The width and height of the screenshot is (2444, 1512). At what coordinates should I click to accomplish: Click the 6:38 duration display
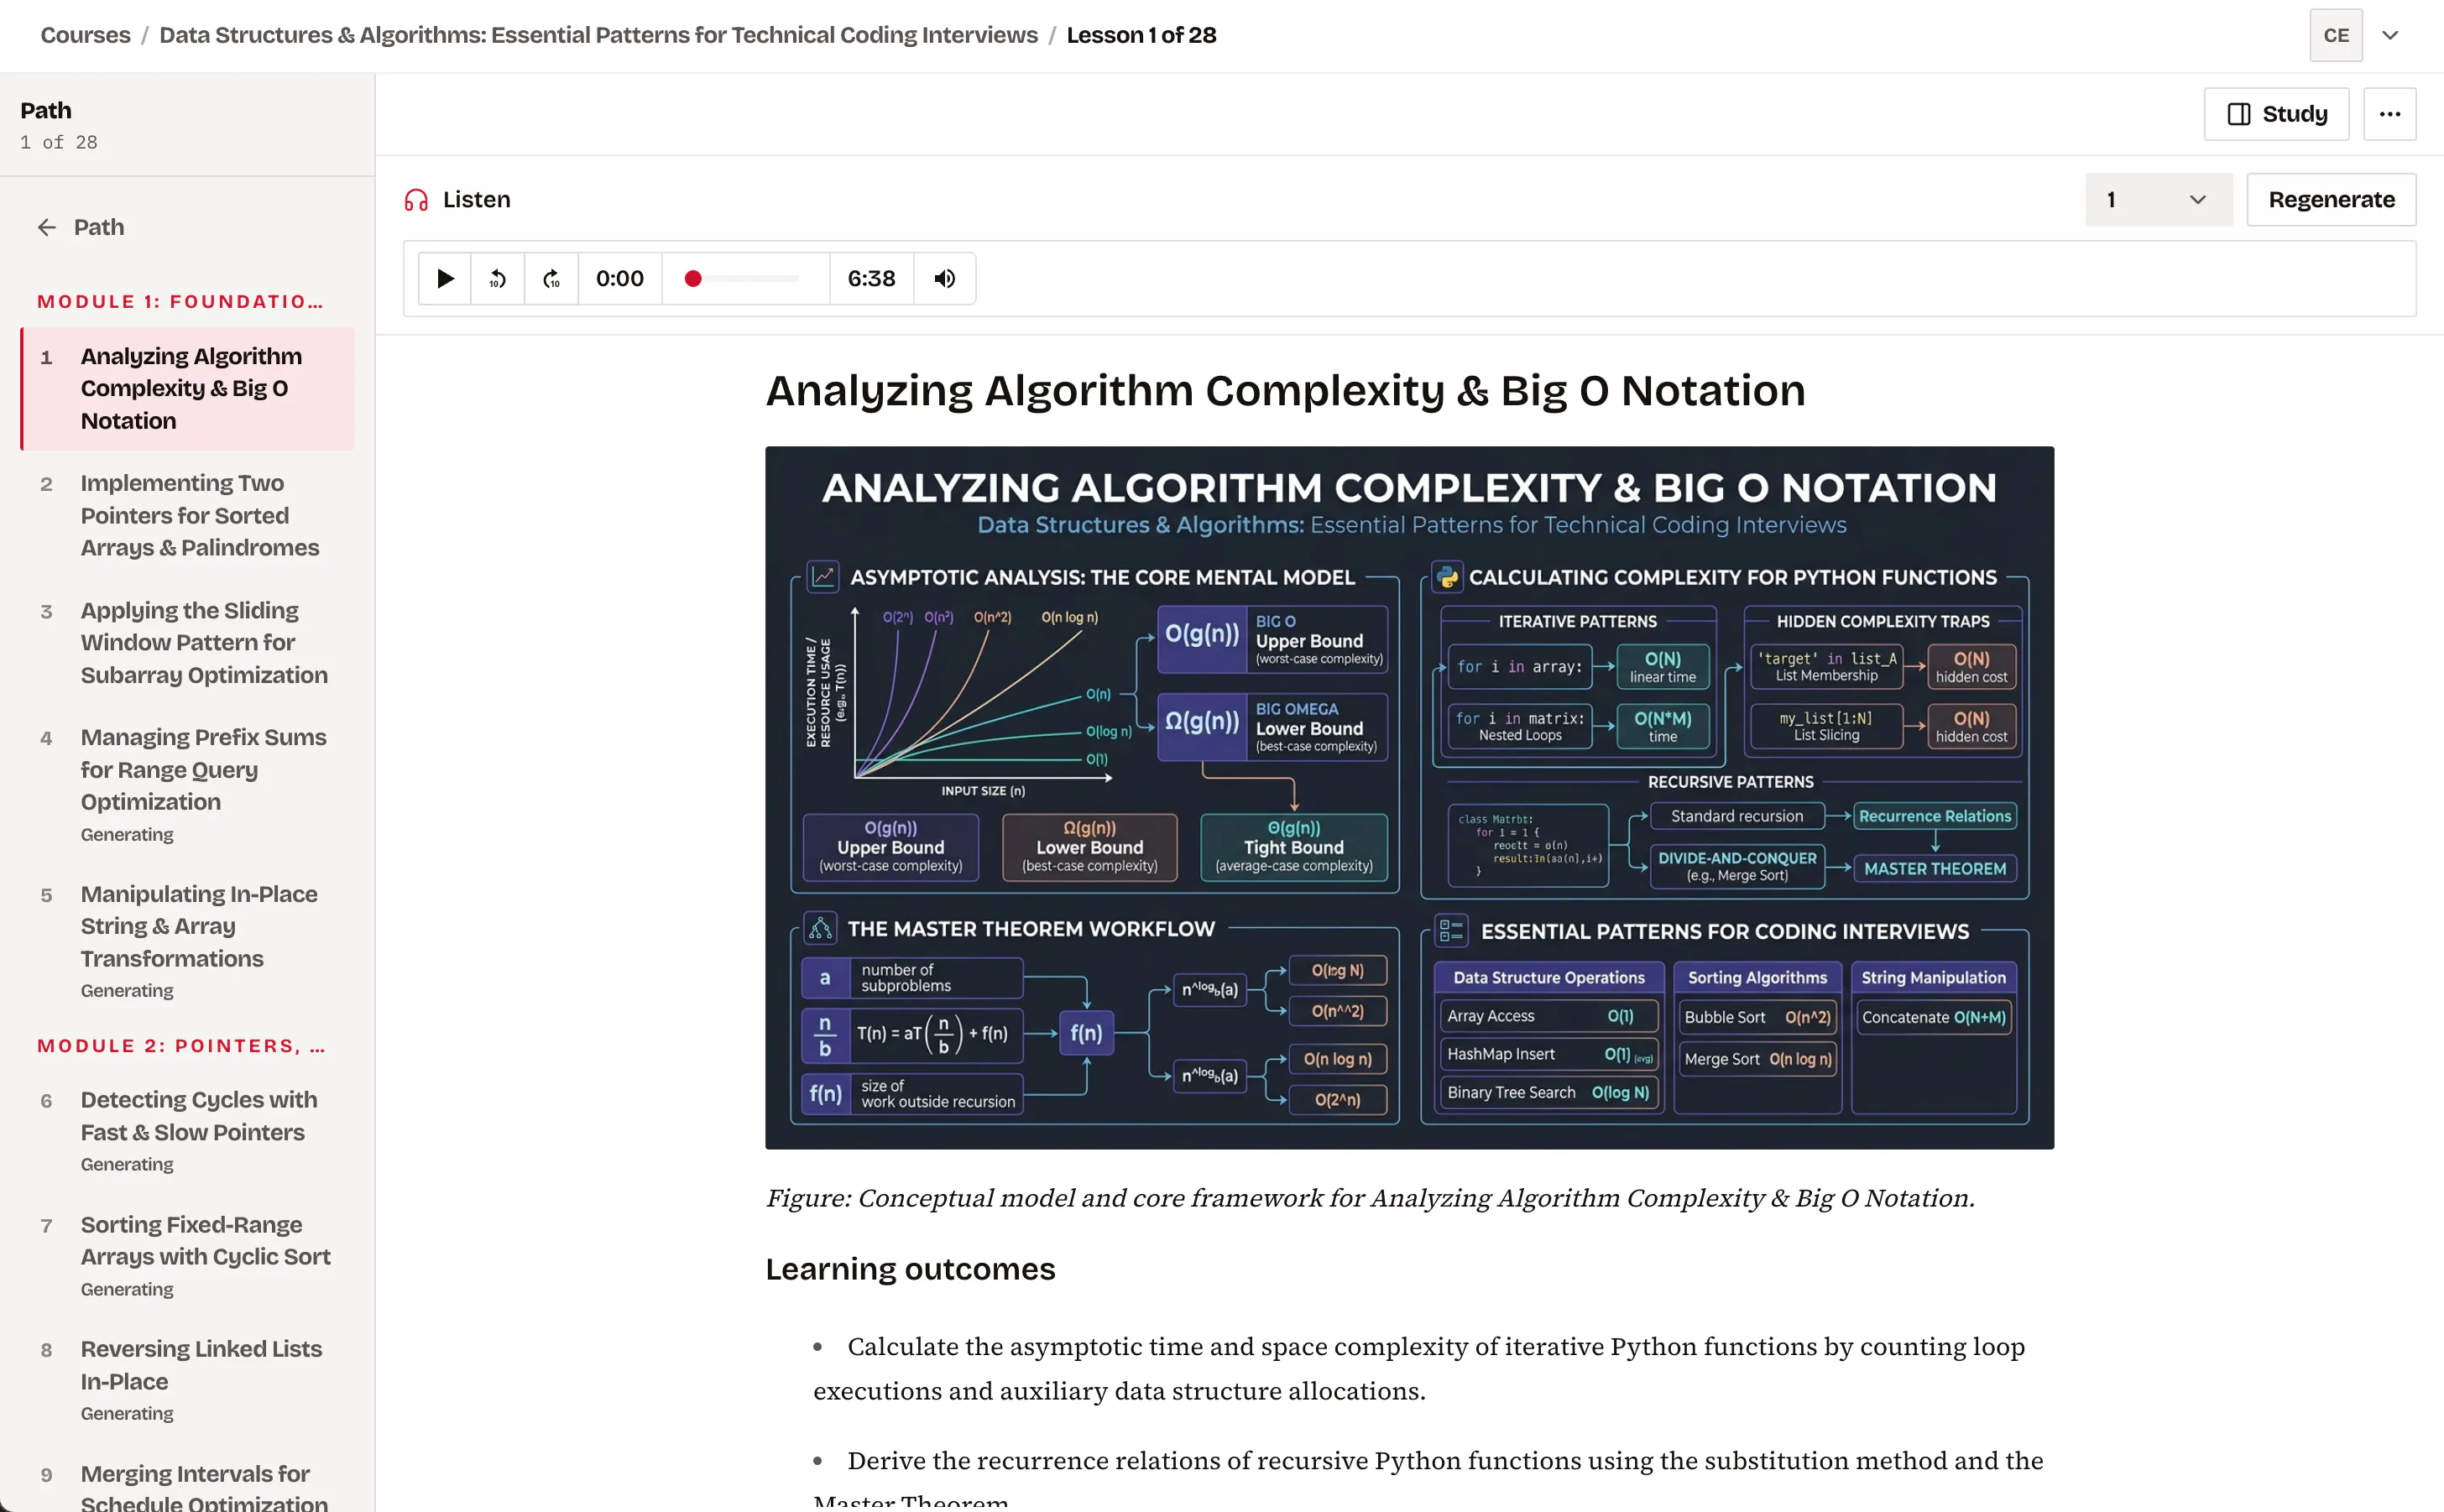point(871,278)
